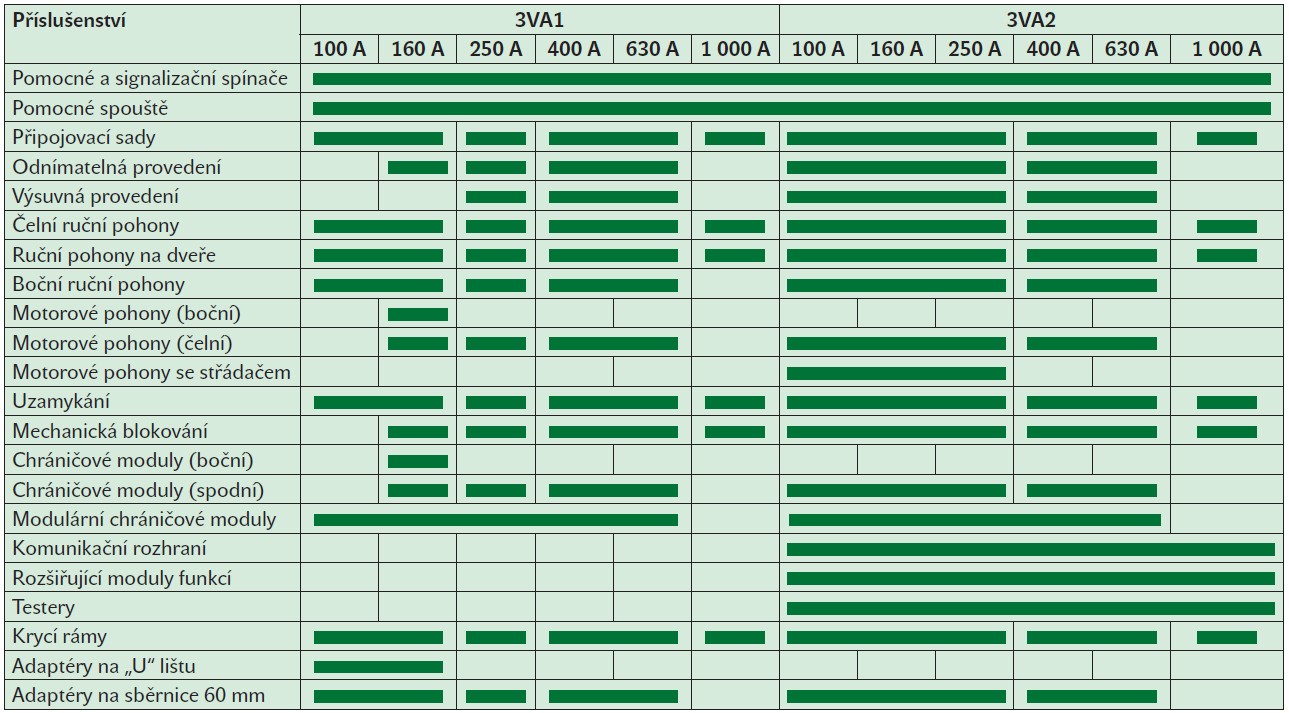Click the 1 000 A column under 3VA1
The width and height of the screenshot is (1289, 713).
pyautogui.click(x=735, y=49)
